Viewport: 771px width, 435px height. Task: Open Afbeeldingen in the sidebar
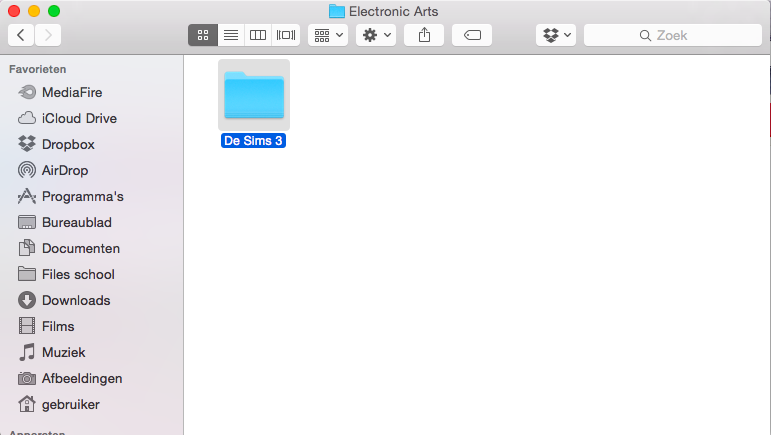coord(70,379)
